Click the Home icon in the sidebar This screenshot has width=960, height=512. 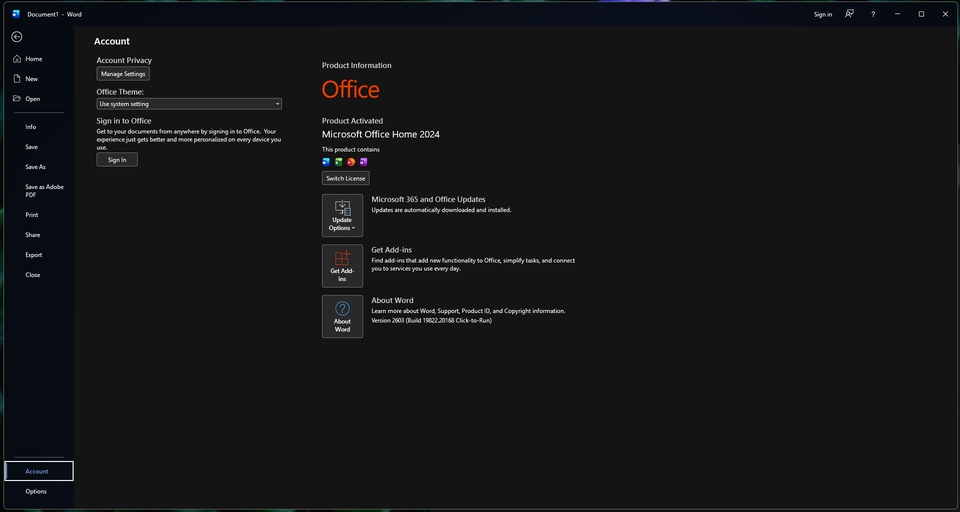tap(17, 59)
